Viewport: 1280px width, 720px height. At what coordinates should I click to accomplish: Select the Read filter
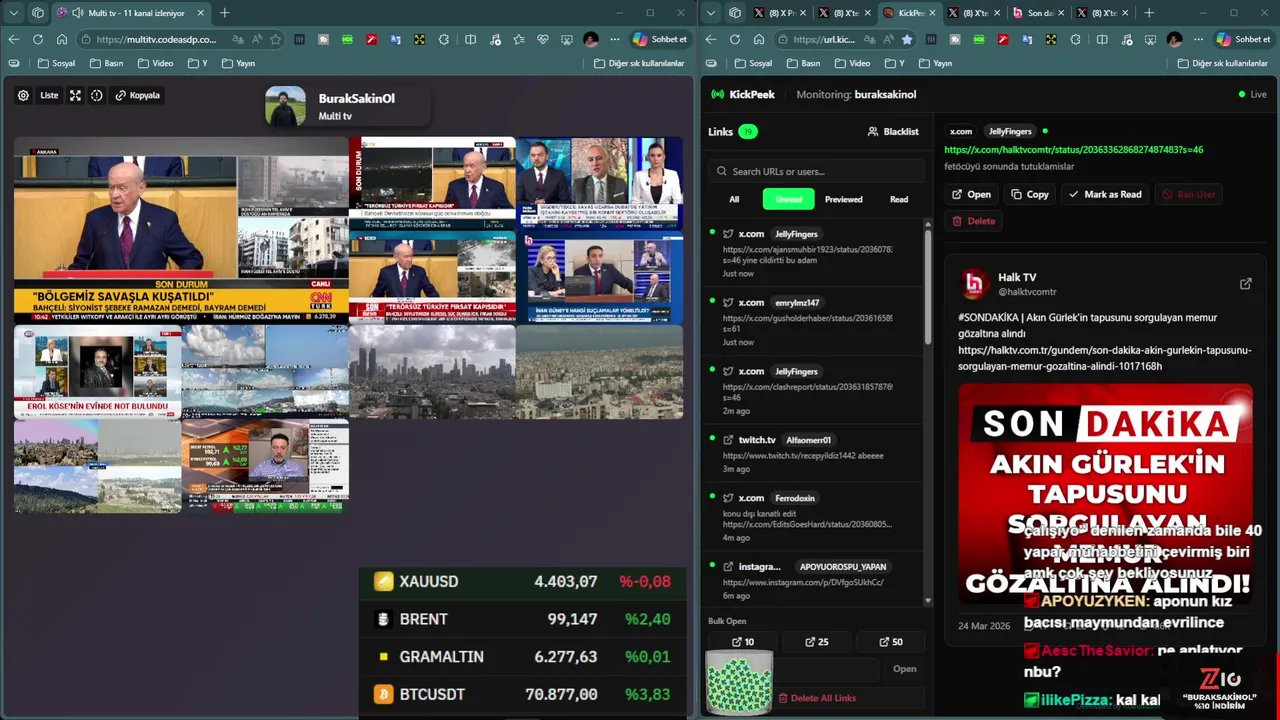(x=899, y=199)
